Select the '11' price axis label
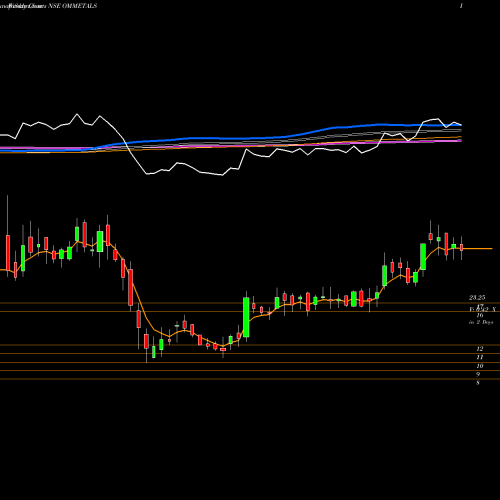This screenshot has width=500, height=500. 480,357
